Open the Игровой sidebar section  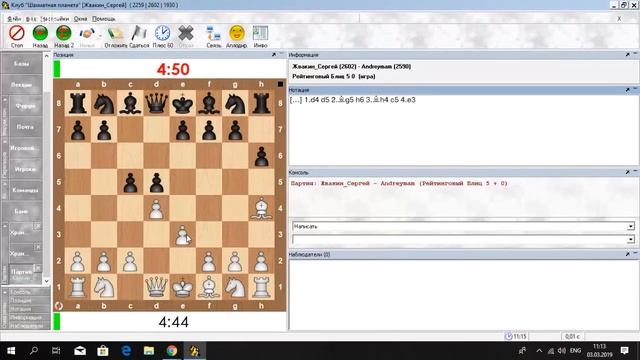[25, 148]
